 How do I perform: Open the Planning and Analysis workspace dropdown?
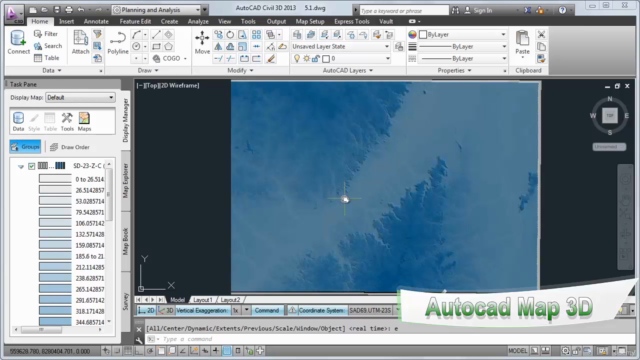157,10
